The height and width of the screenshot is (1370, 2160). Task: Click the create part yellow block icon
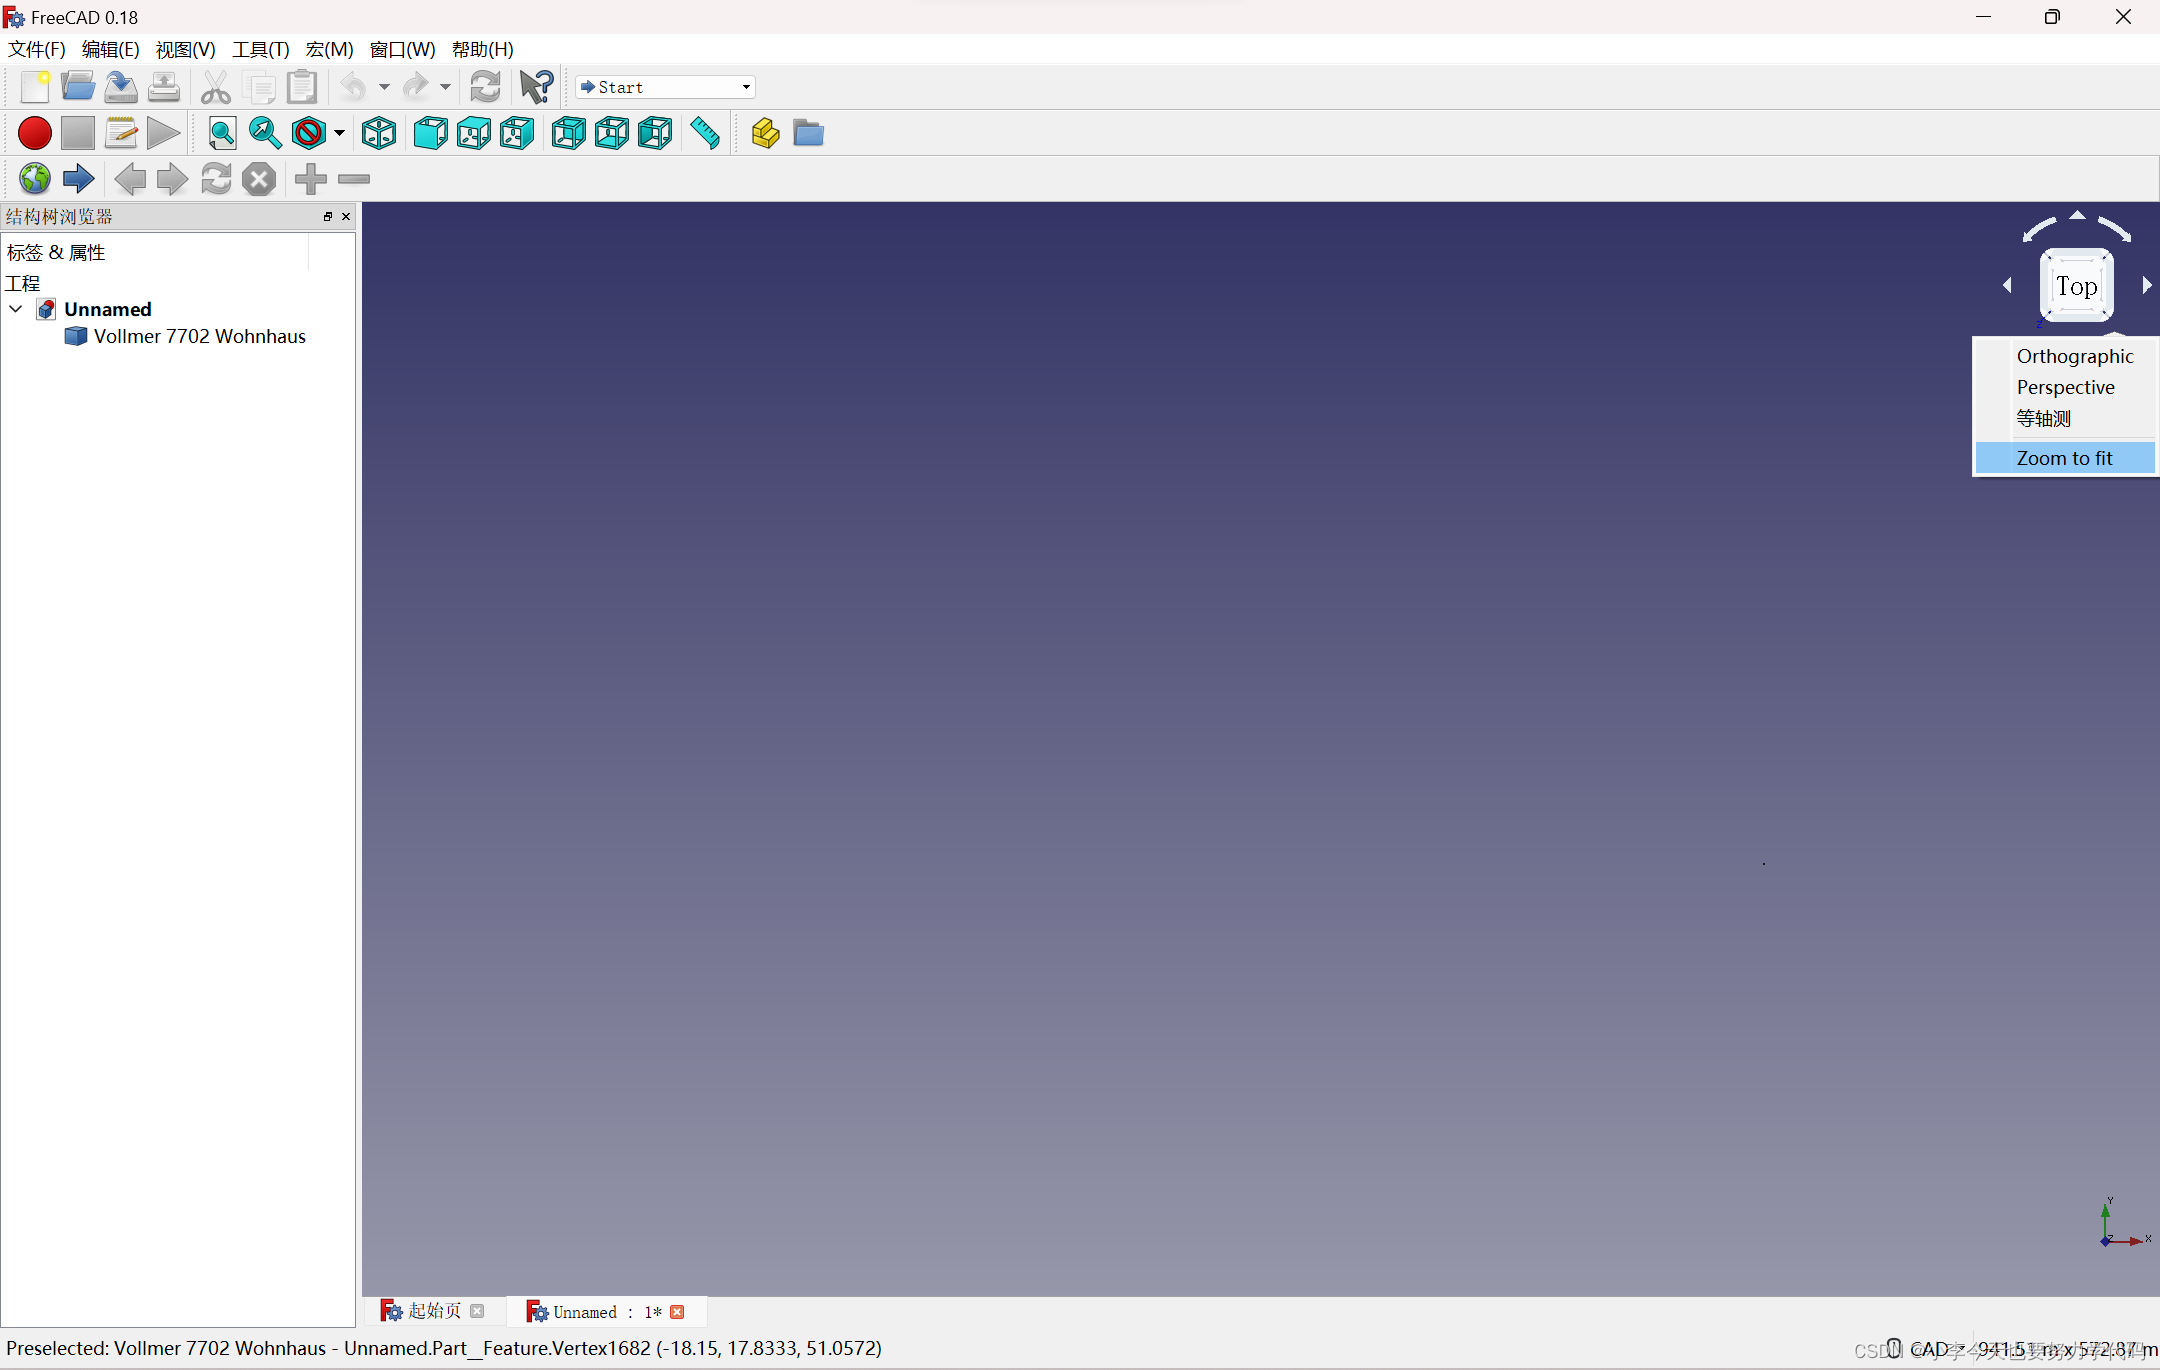tap(765, 133)
